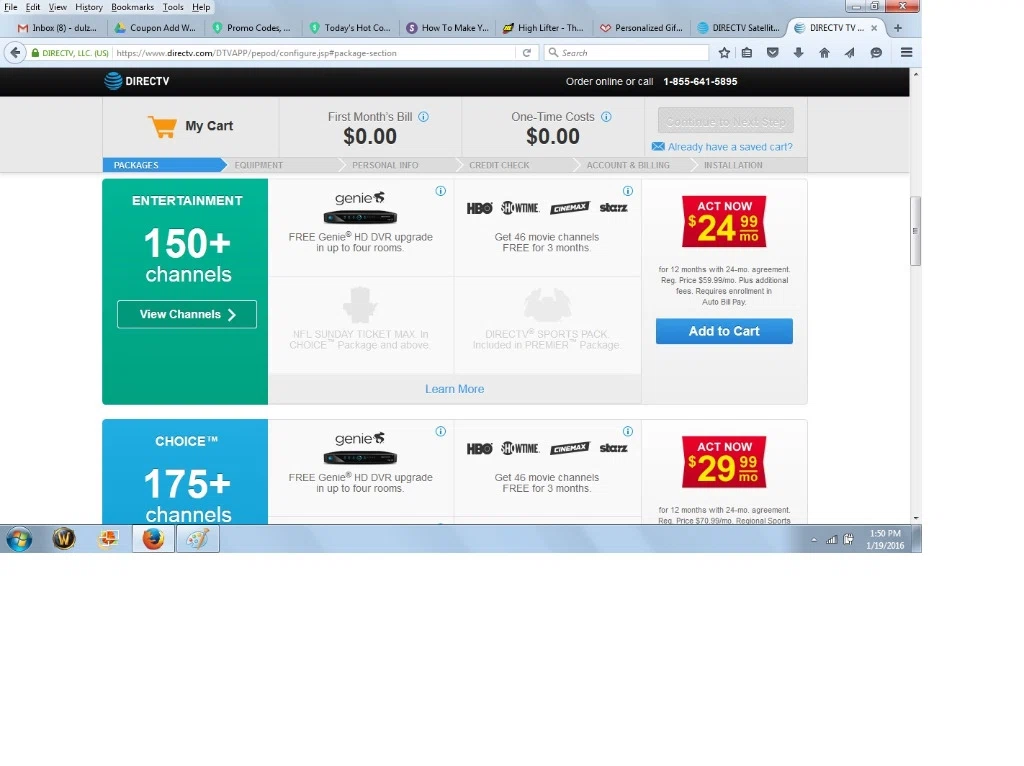Click the address bar URL field

tap(313, 53)
